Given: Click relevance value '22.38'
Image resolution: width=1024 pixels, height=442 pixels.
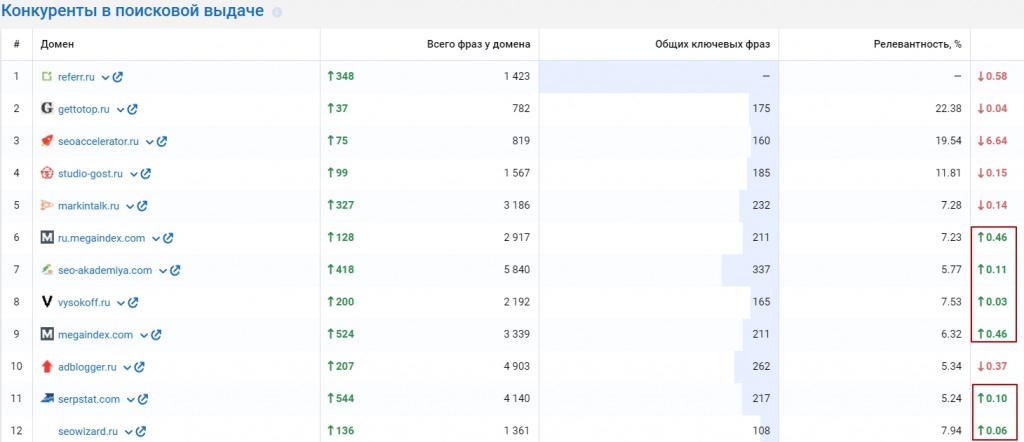Looking at the screenshot, I should (x=948, y=109).
